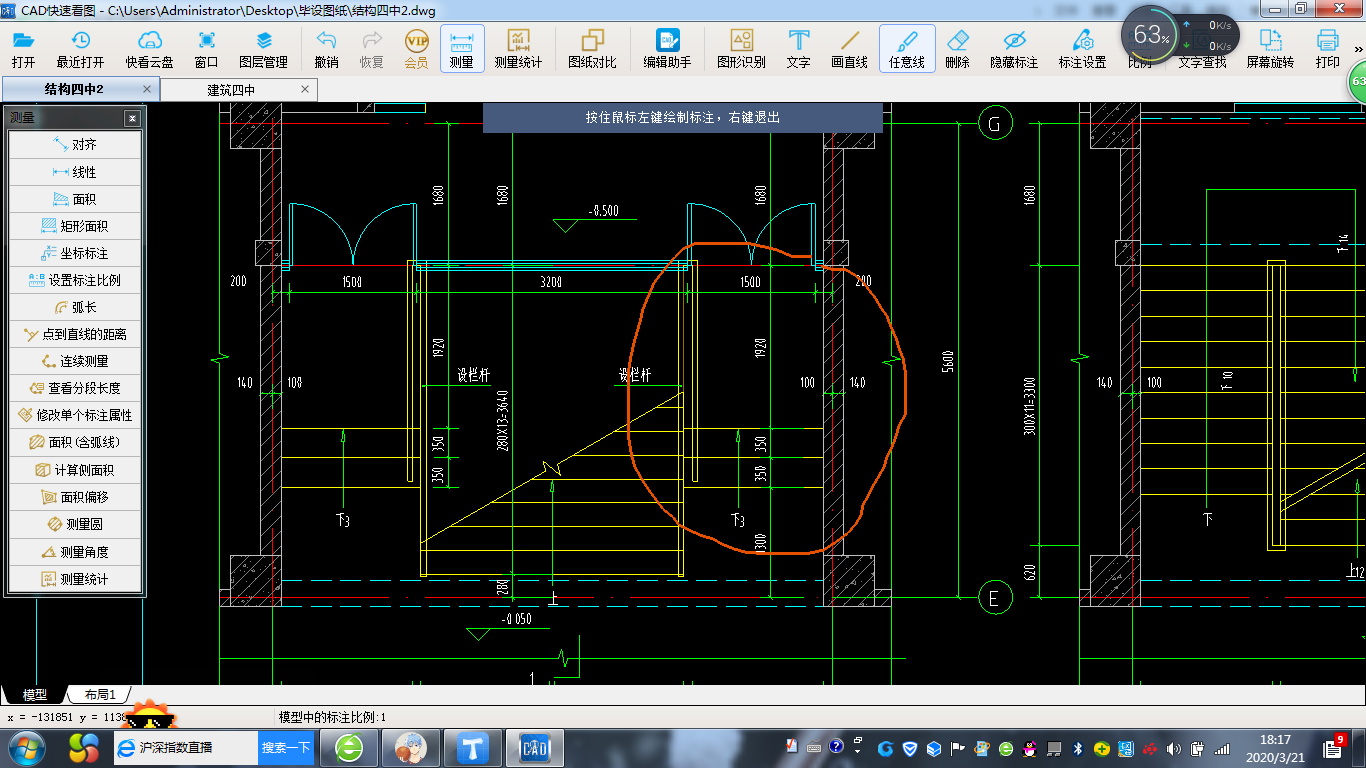Close the 建筑四中 tab
The height and width of the screenshot is (768, 1366).
point(307,89)
